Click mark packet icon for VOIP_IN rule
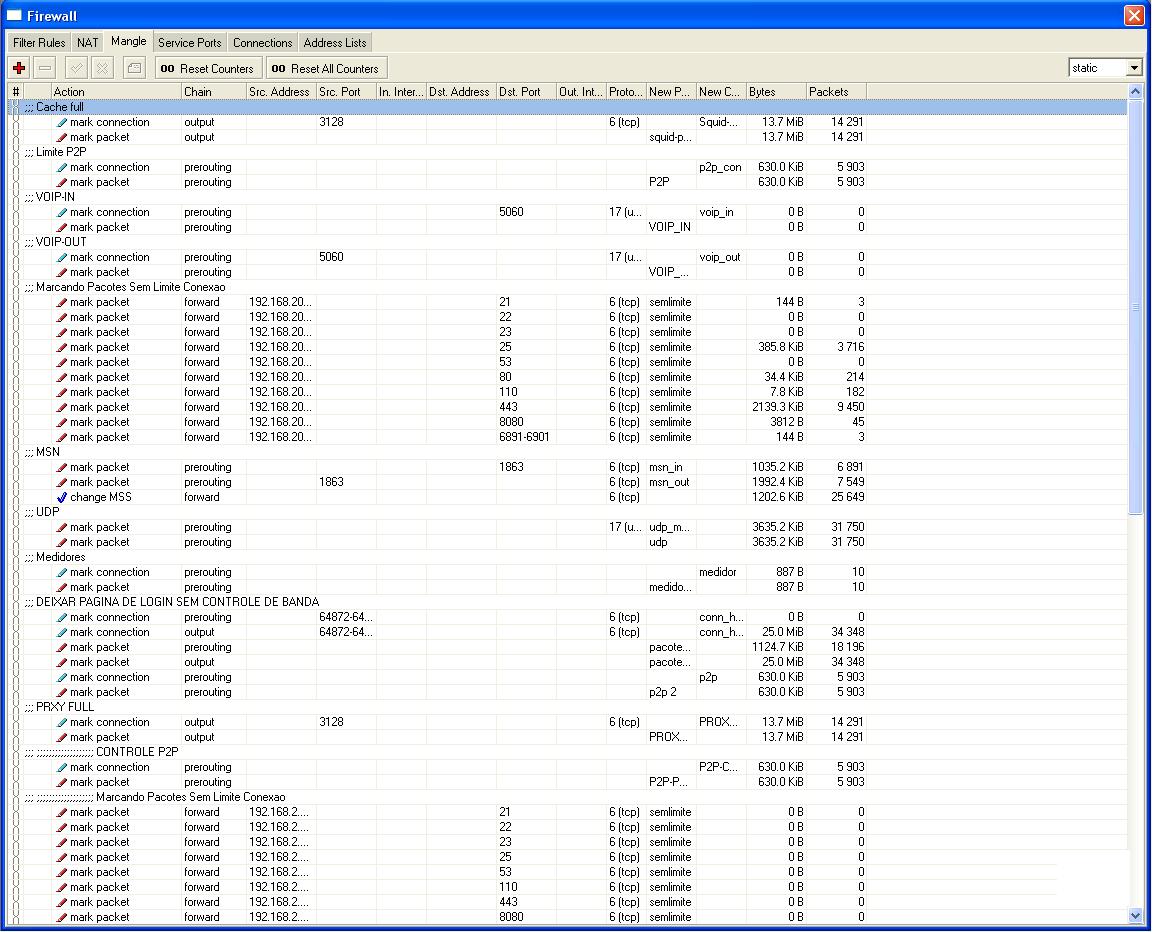Viewport: 1153px width, 932px height. pos(62,227)
